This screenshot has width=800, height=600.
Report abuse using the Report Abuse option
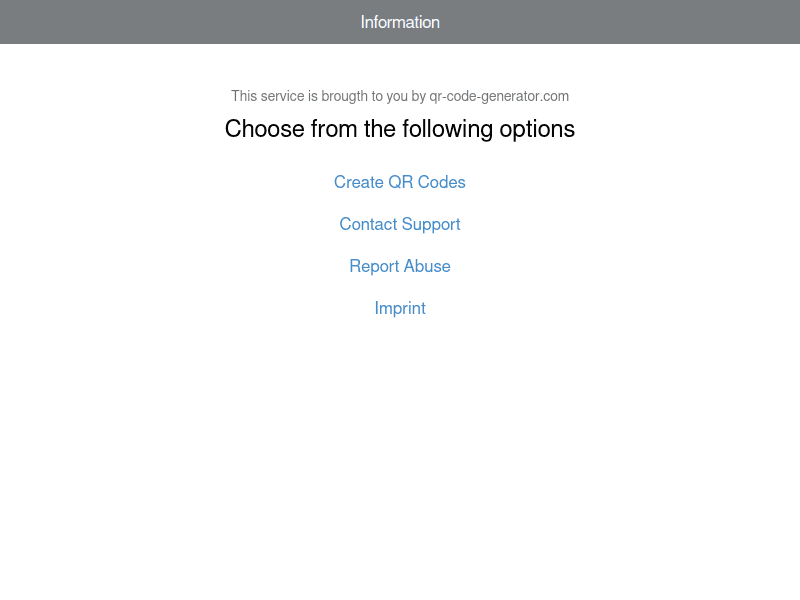click(399, 266)
